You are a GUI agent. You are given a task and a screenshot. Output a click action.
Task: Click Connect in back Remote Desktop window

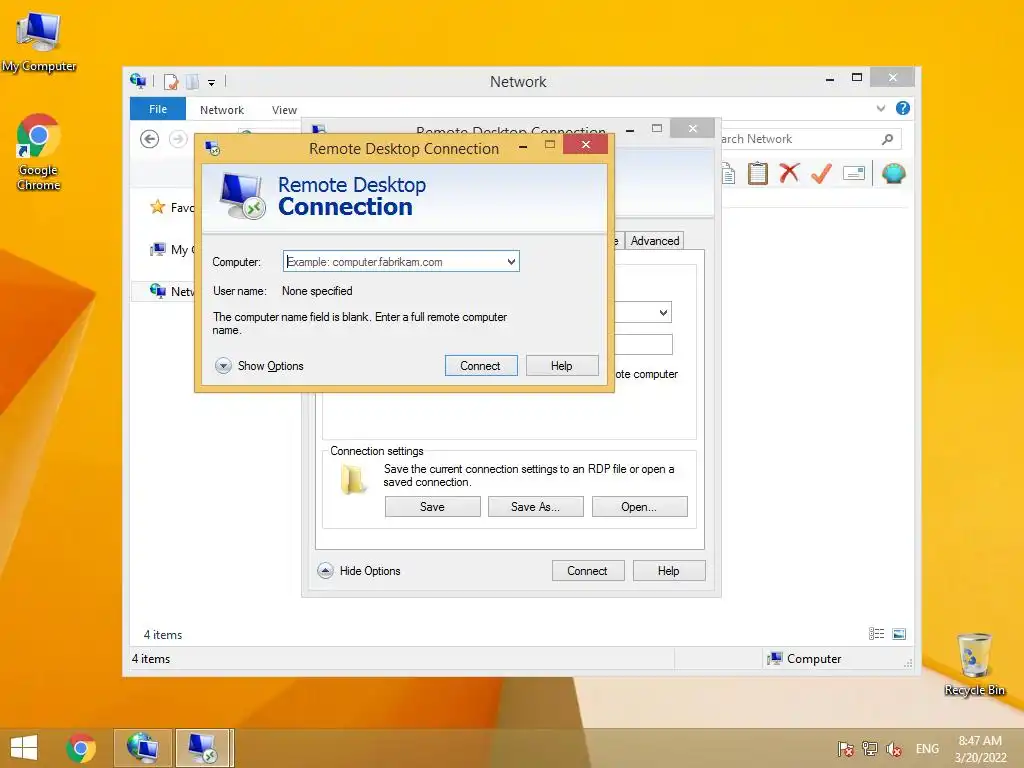pyautogui.click(x=588, y=571)
